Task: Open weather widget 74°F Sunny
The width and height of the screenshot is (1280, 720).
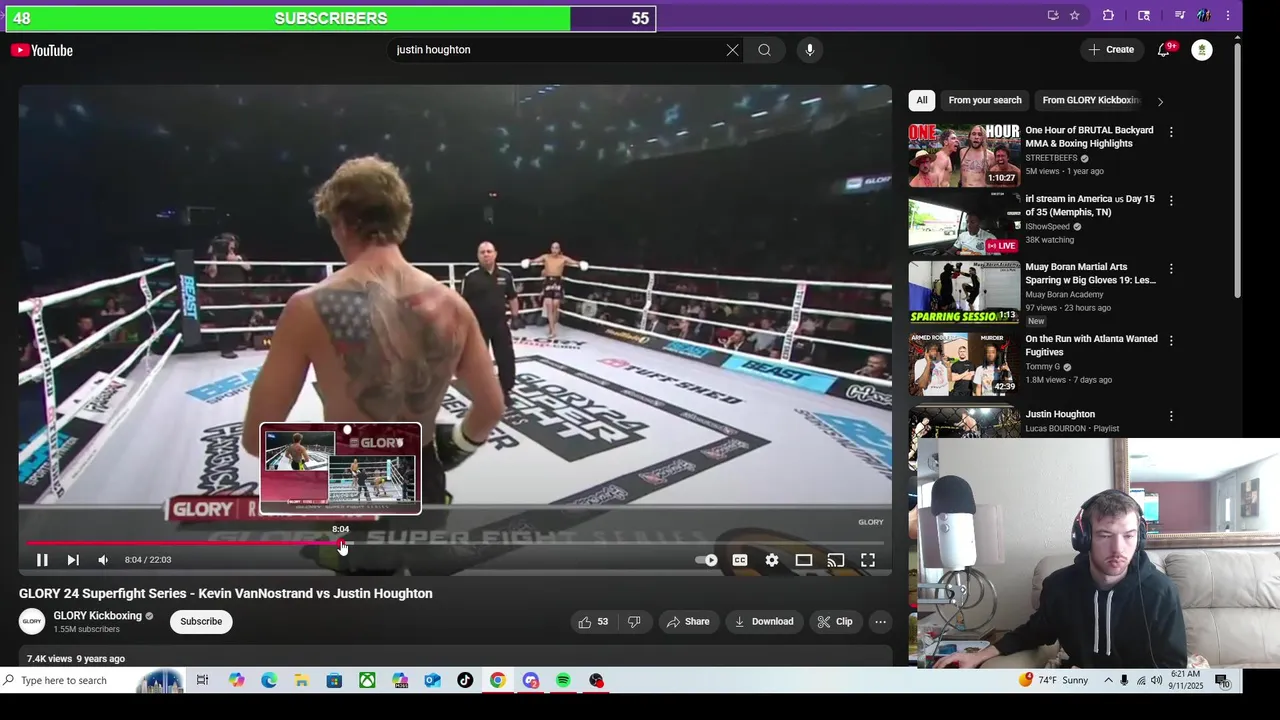Action: point(1054,681)
